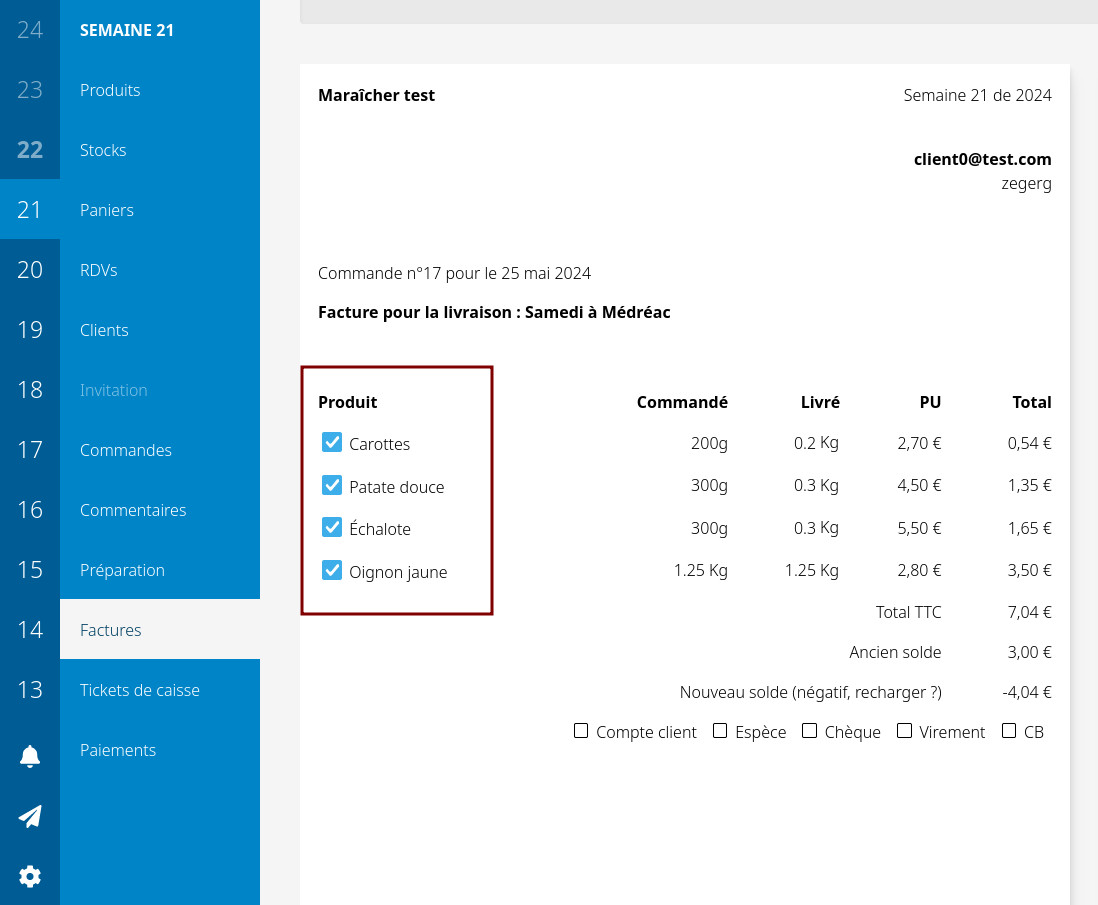Open the Paniers page
Image resolution: width=1098 pixels, height=905 pixels.
(107, 210)
